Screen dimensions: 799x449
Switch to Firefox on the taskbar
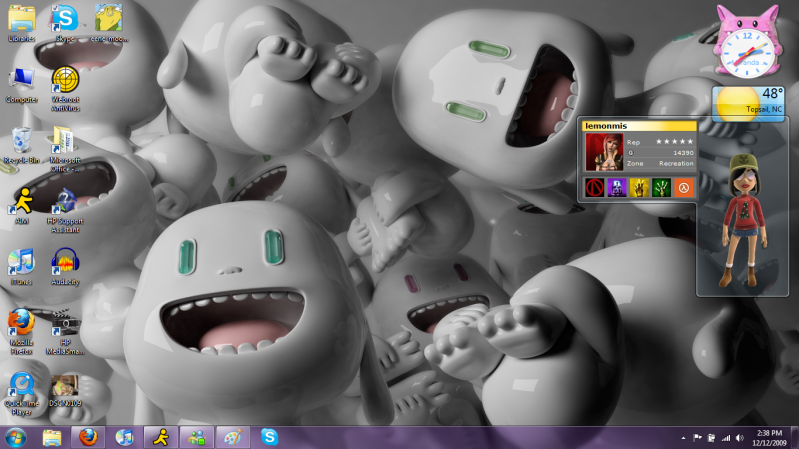point(88,438)
